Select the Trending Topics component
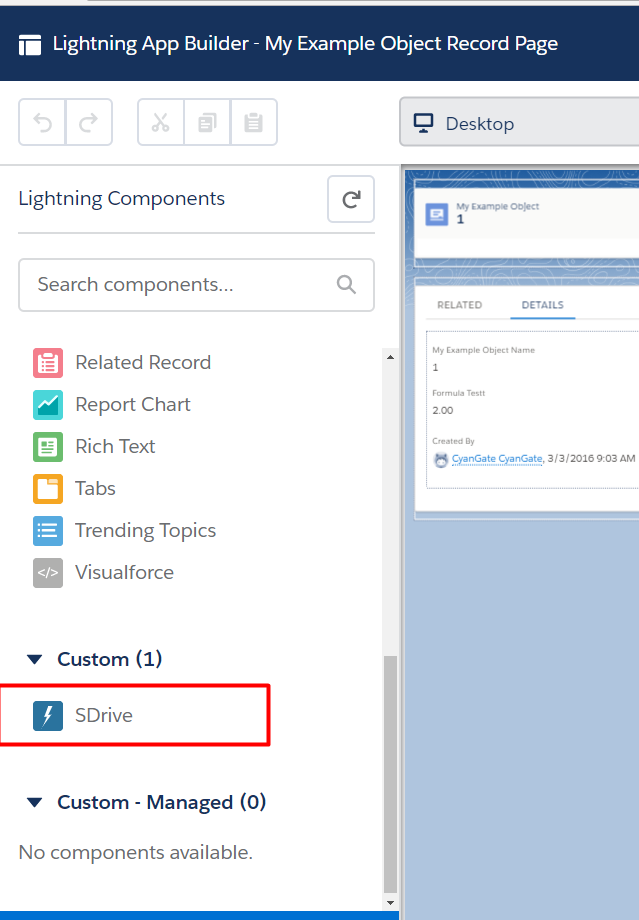This screenshot has width=639, height=920. (x=145, y=530)
